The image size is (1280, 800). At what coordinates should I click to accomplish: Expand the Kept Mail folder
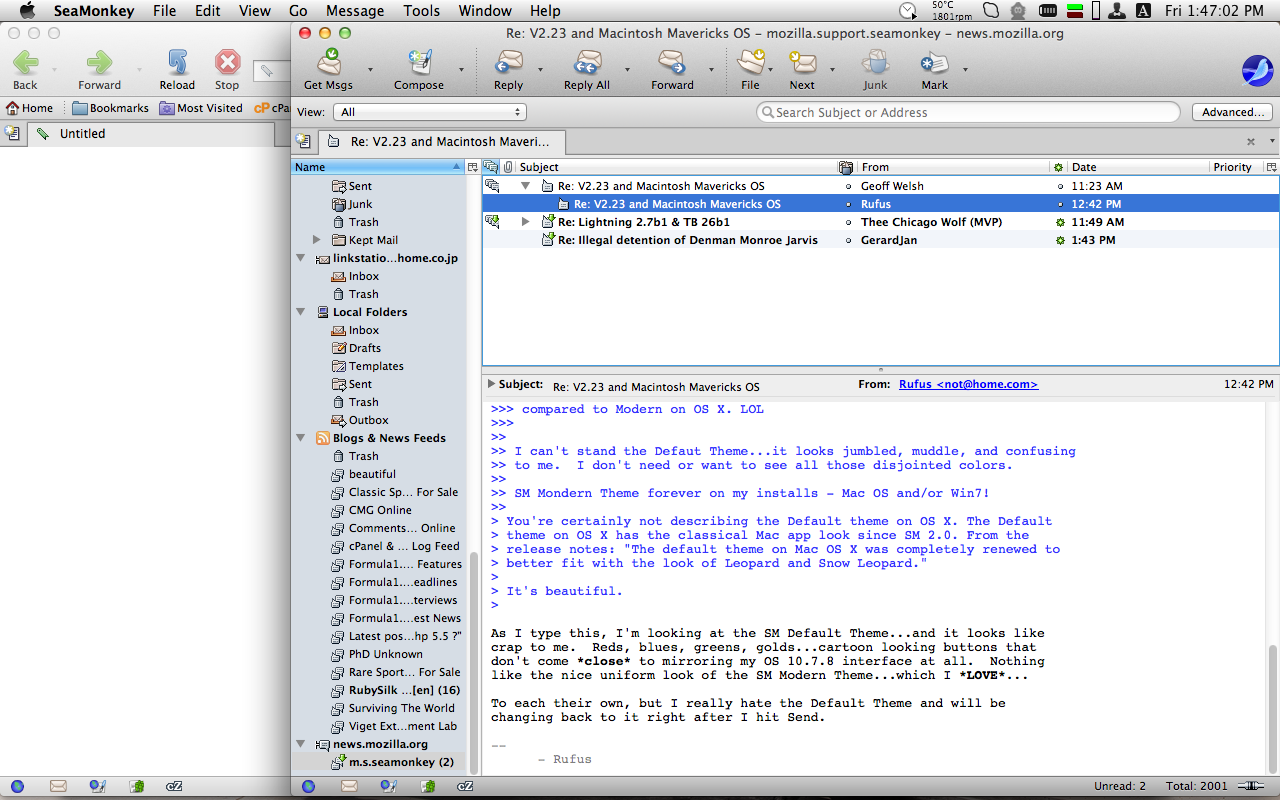[x=317, y=240]
